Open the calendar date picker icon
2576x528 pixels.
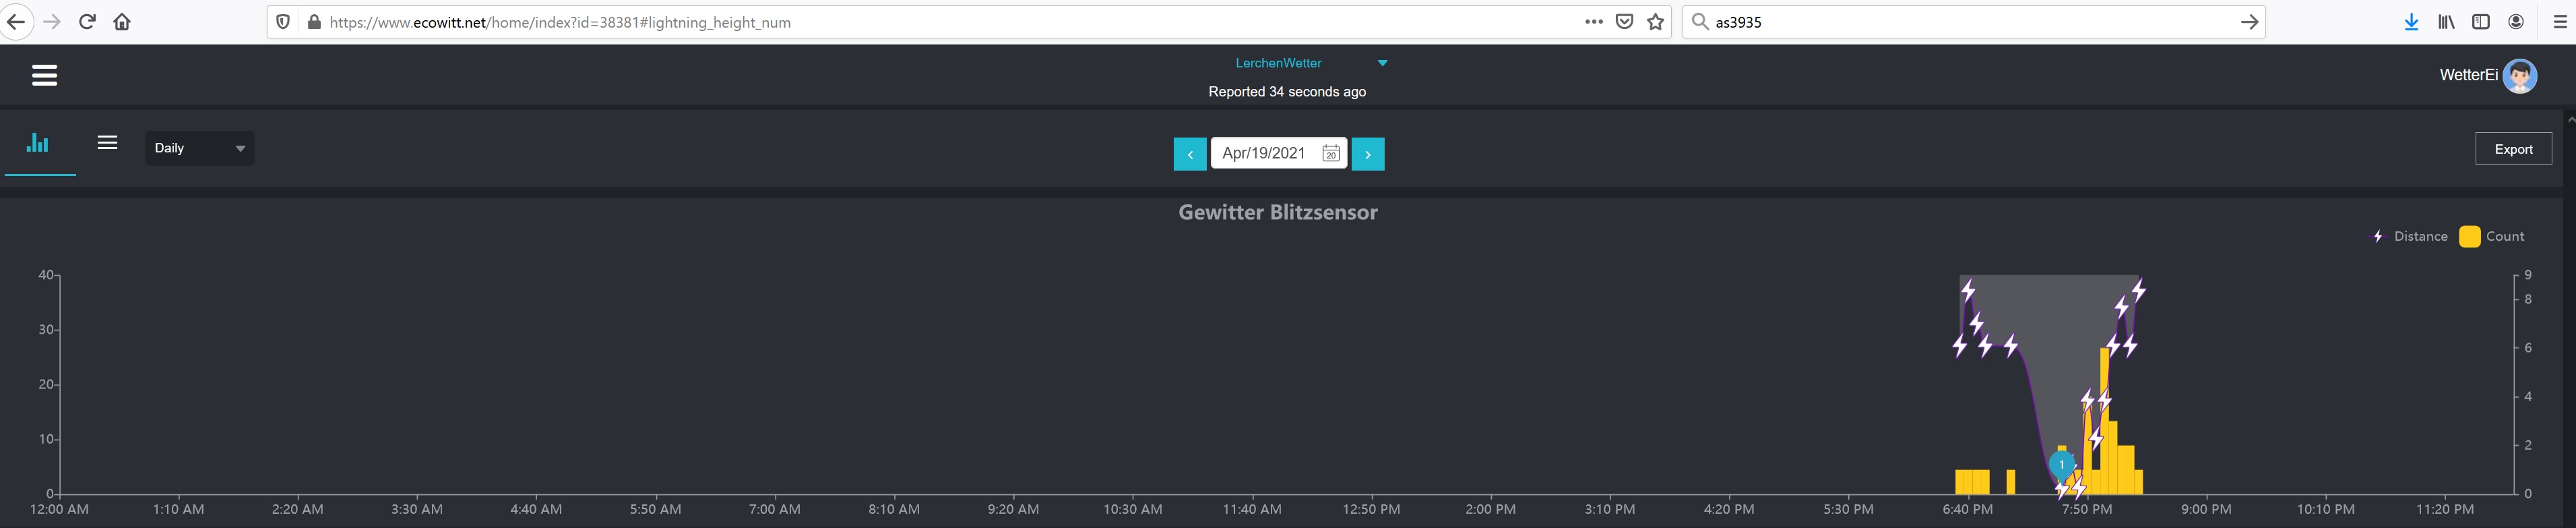coord(1330,153)
